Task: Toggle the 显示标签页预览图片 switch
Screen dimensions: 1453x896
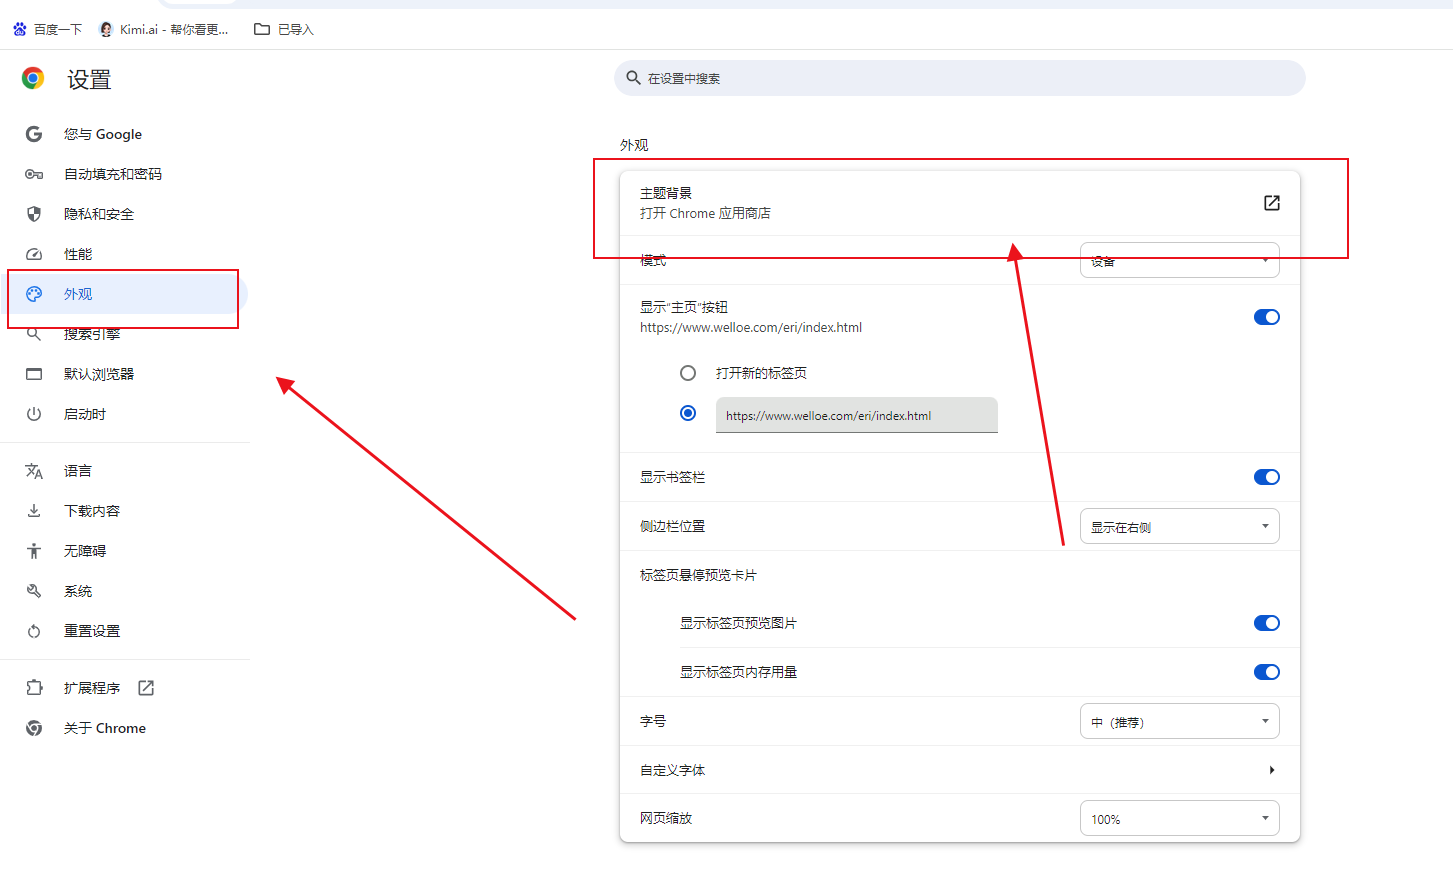Action: coord(1267,623)
